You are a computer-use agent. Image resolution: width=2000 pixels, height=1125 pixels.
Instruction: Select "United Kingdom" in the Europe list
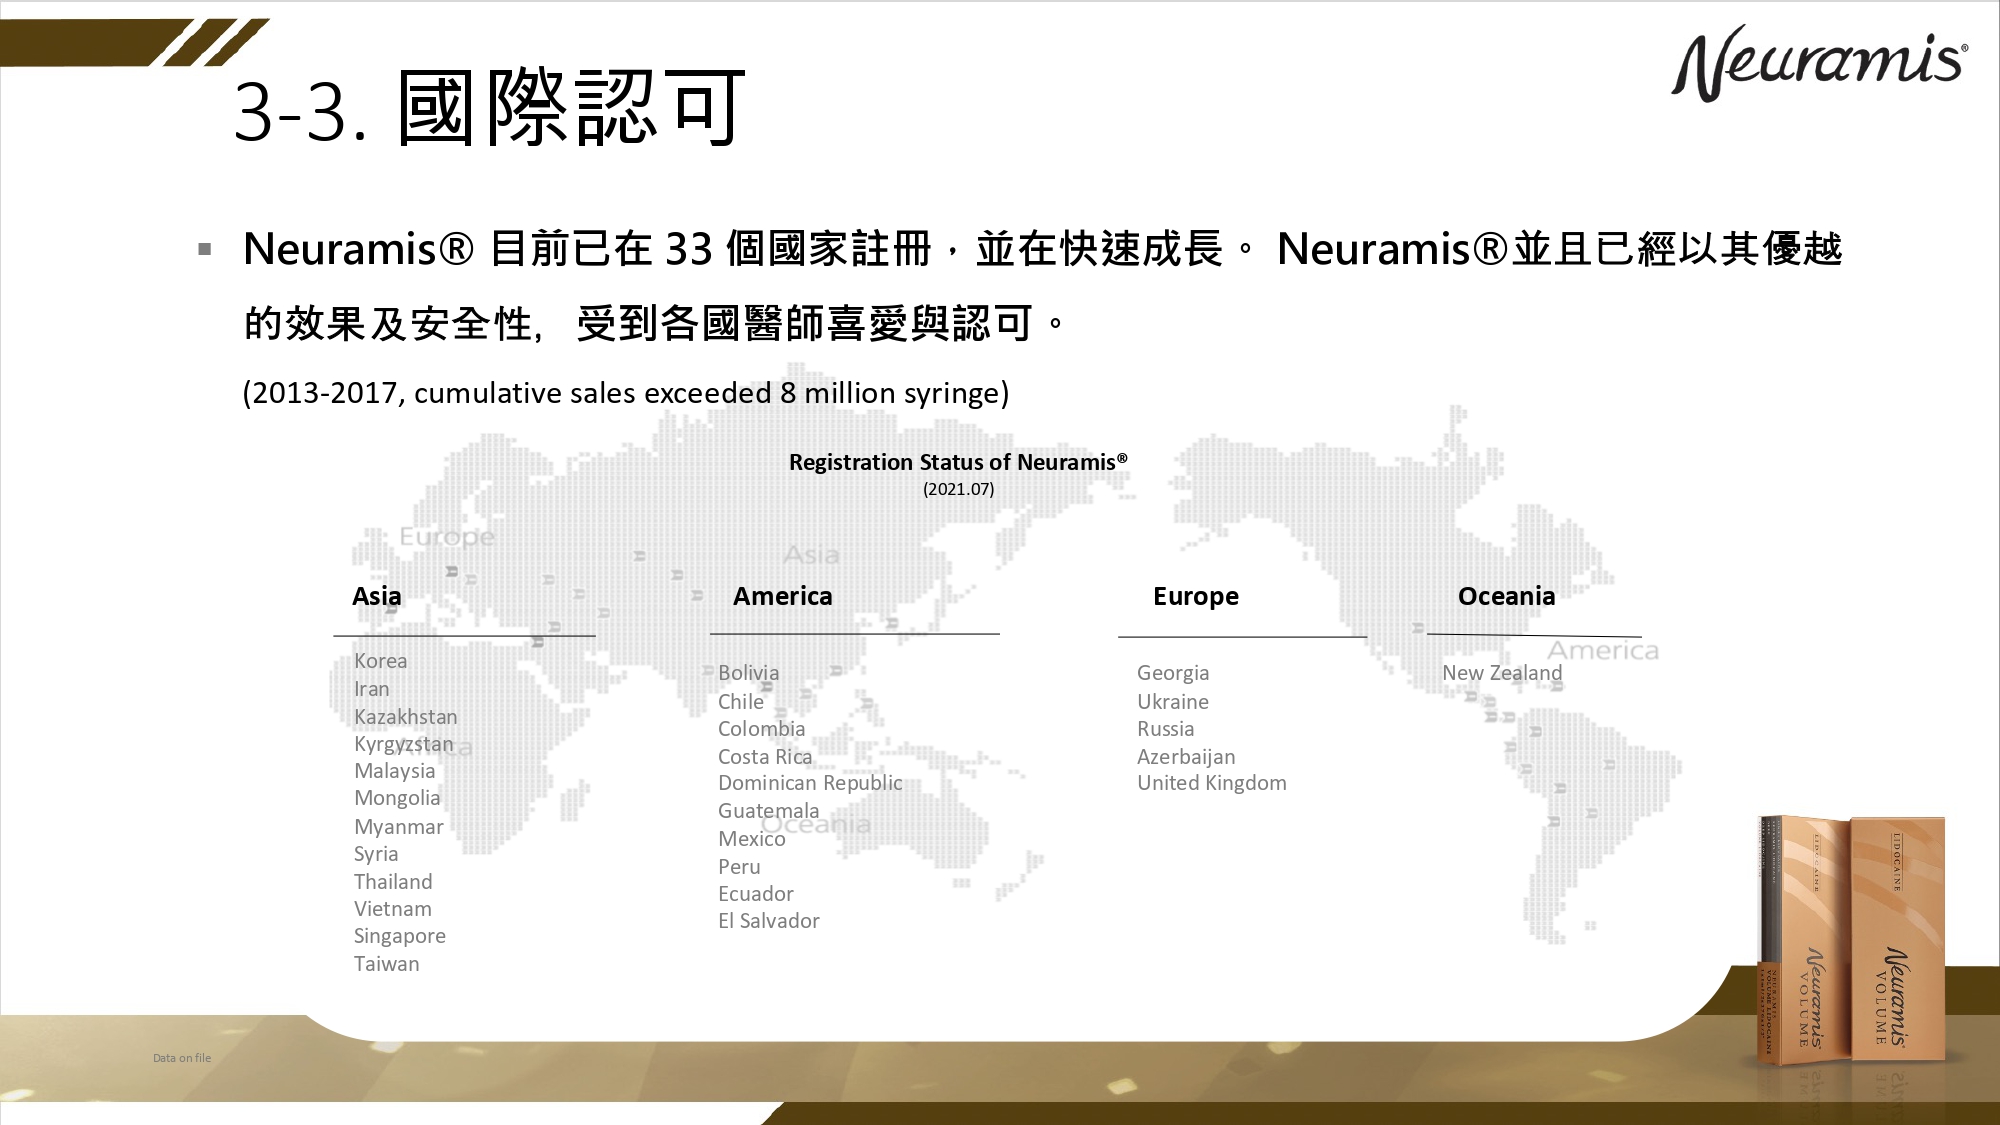(x=1211, y=783)
